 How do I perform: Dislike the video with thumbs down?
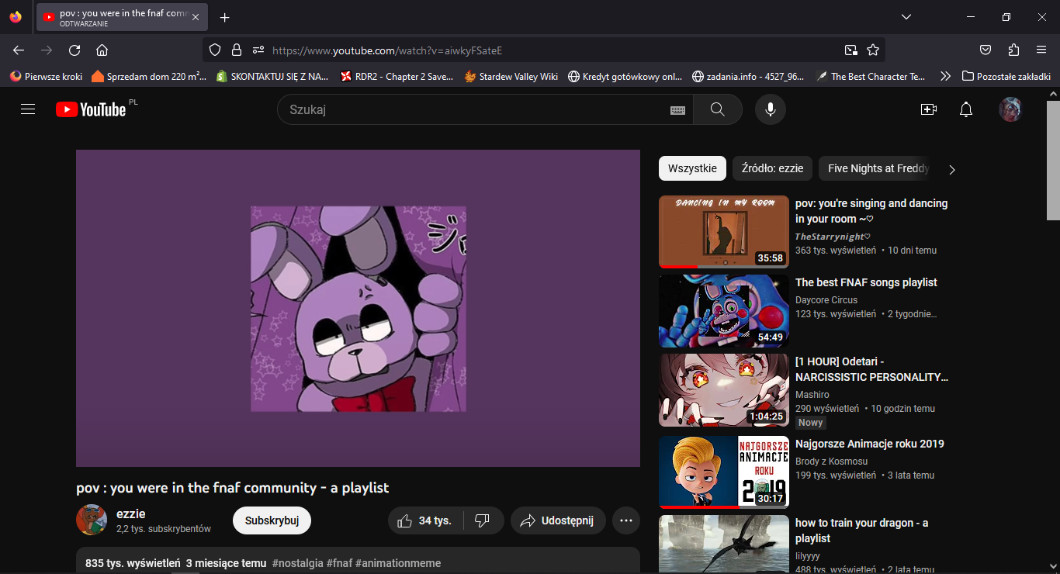[x=482, y=521]
